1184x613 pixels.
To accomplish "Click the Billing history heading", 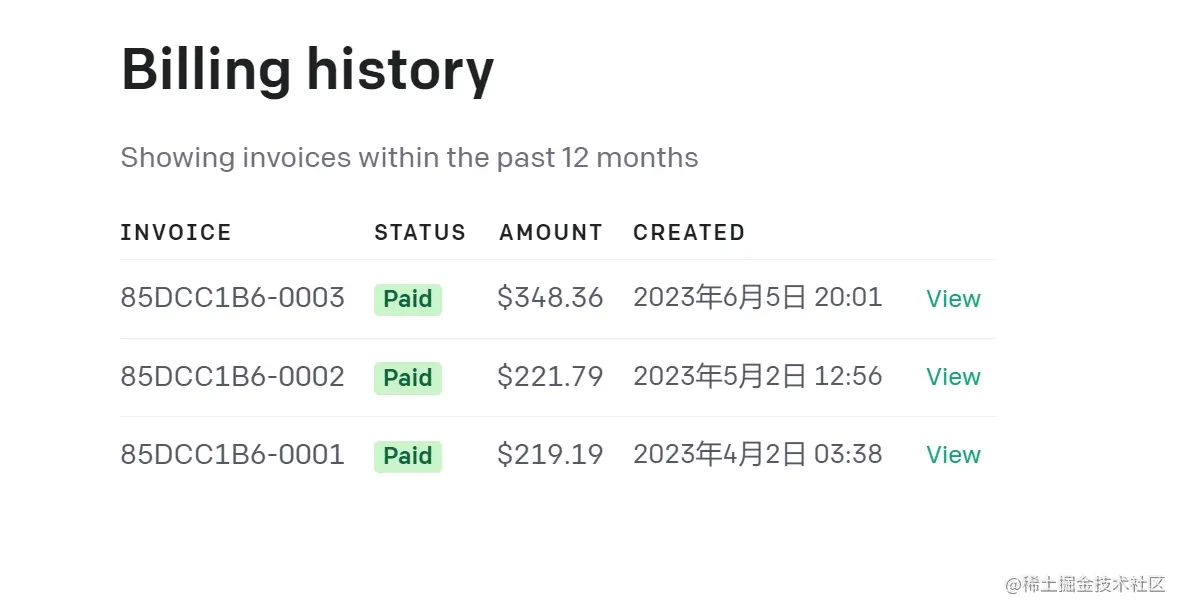I will 307,70.
